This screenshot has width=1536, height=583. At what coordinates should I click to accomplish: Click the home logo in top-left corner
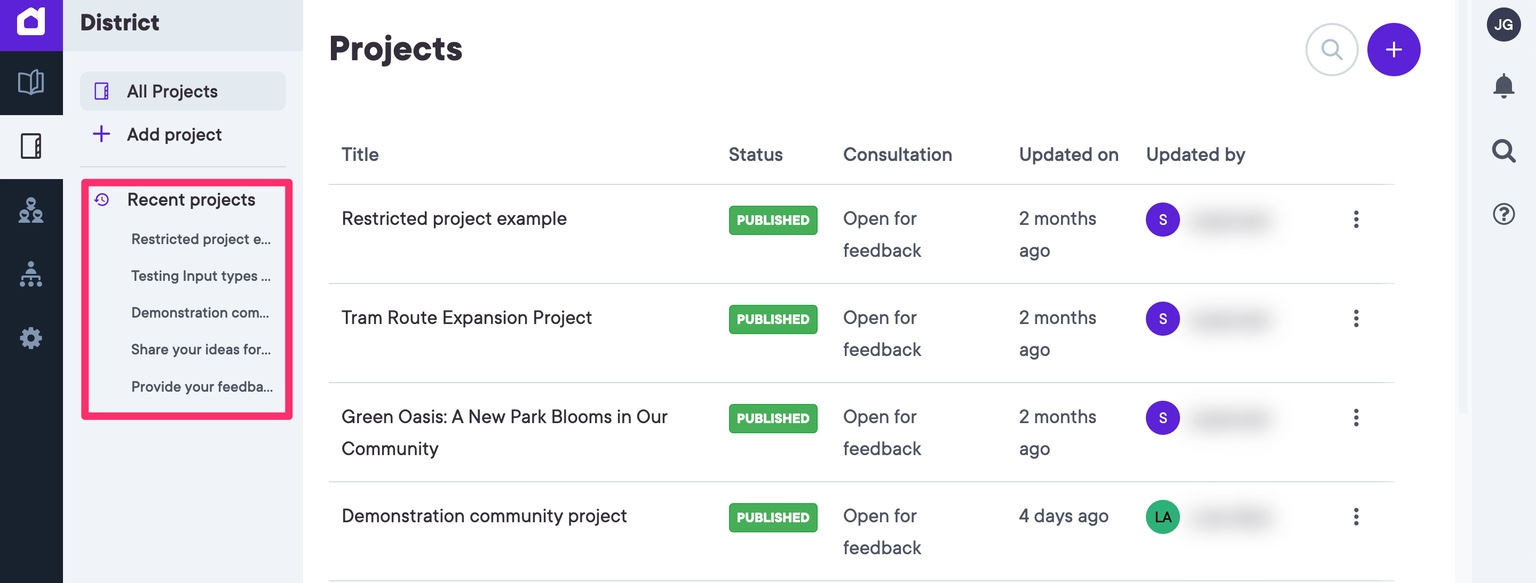pyautogui.click(x=31, y=22)
